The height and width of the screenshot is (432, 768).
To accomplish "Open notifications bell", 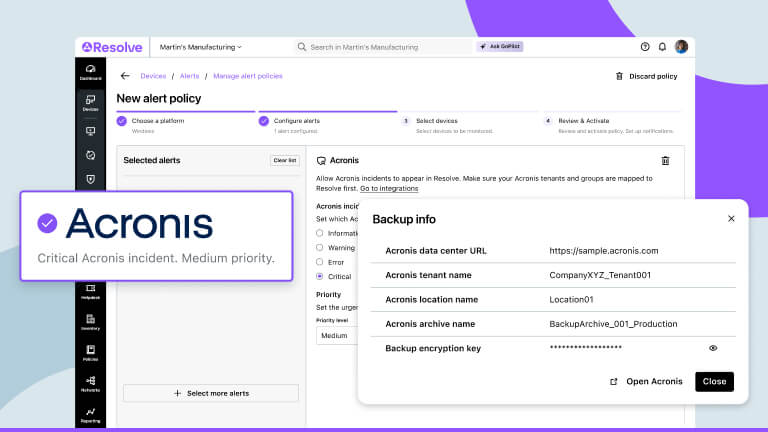I will pyautogui.click(x=662, y=47).
